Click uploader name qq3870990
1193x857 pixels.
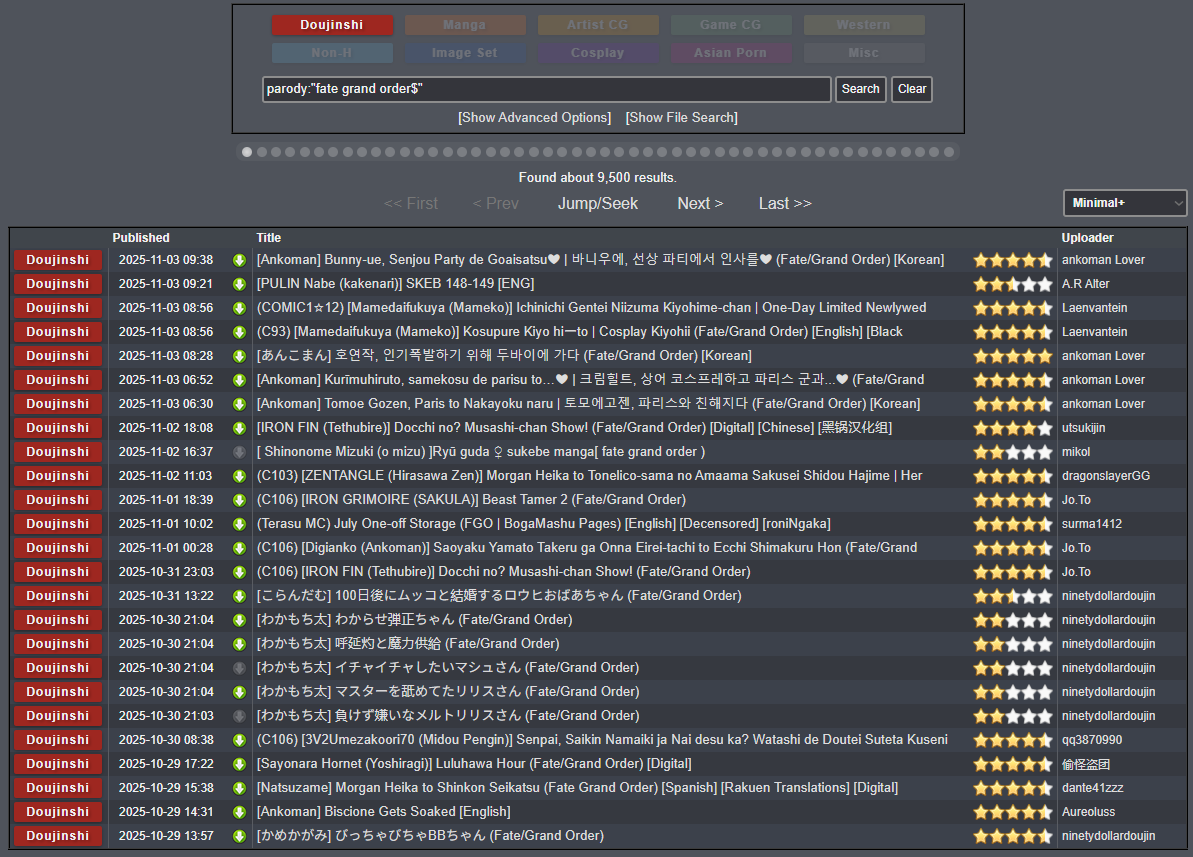tap(1092, 740)
